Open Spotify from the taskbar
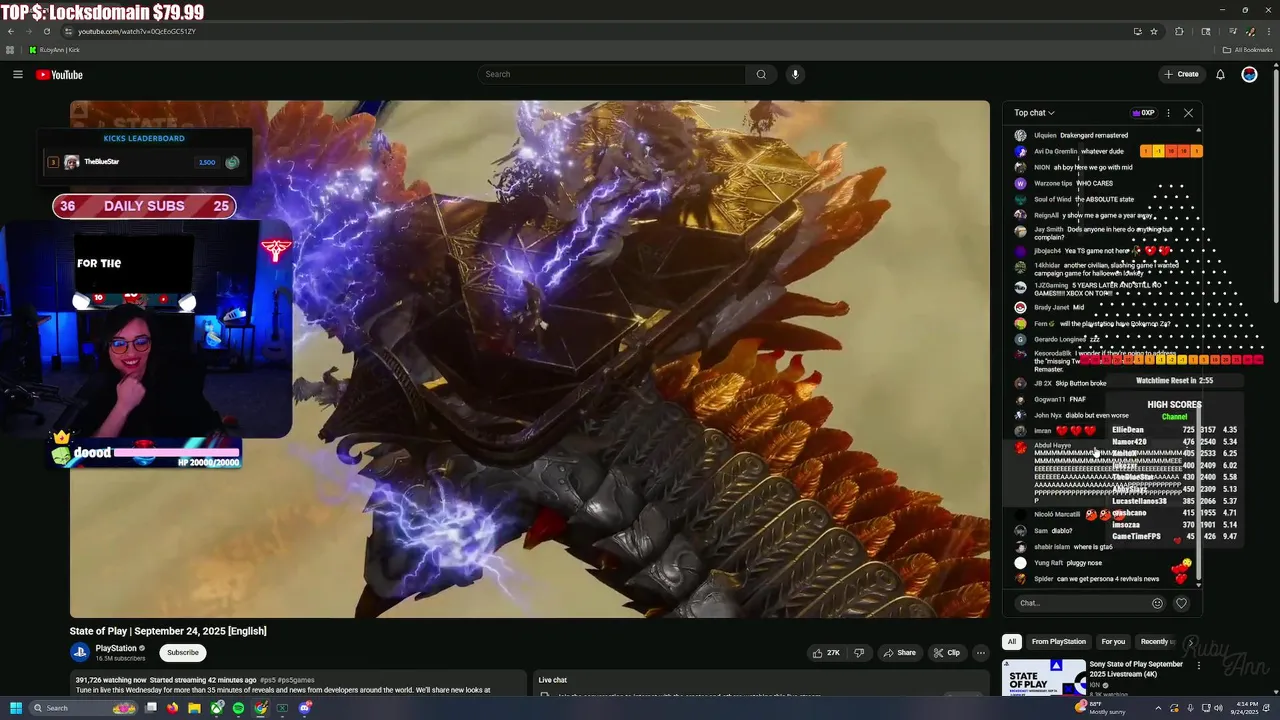 (x=238, y=708)
